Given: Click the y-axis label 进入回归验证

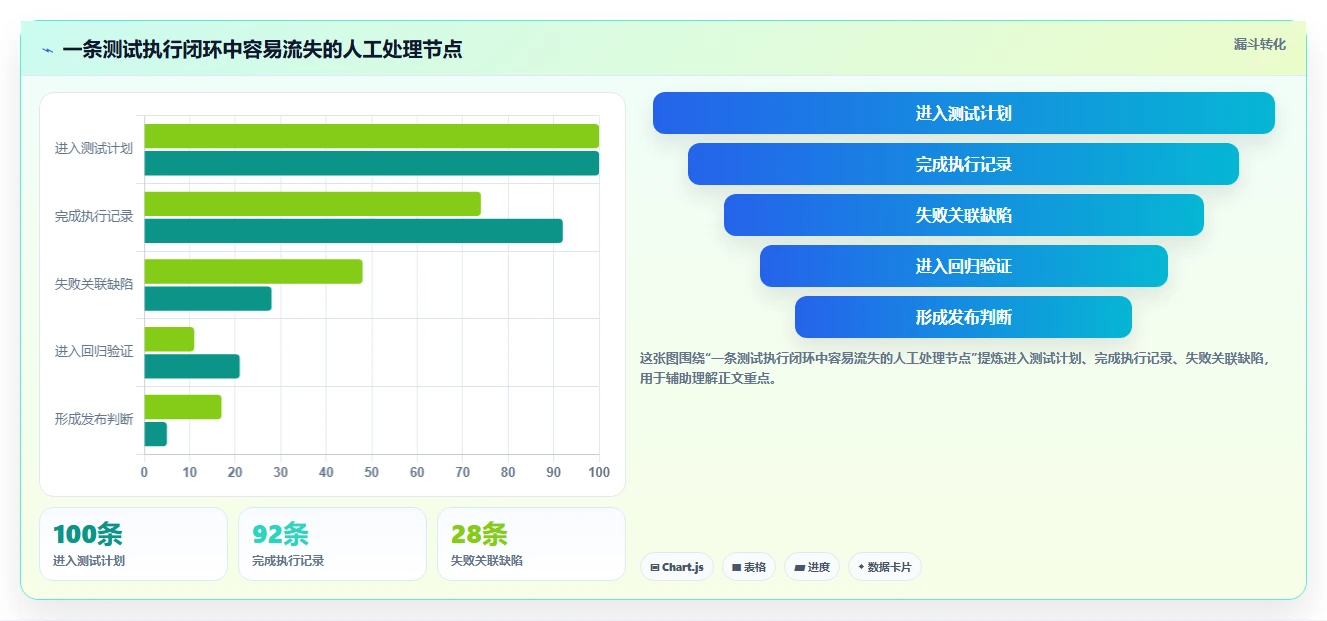Looking at the screenshot, I should tap(94, 352).
